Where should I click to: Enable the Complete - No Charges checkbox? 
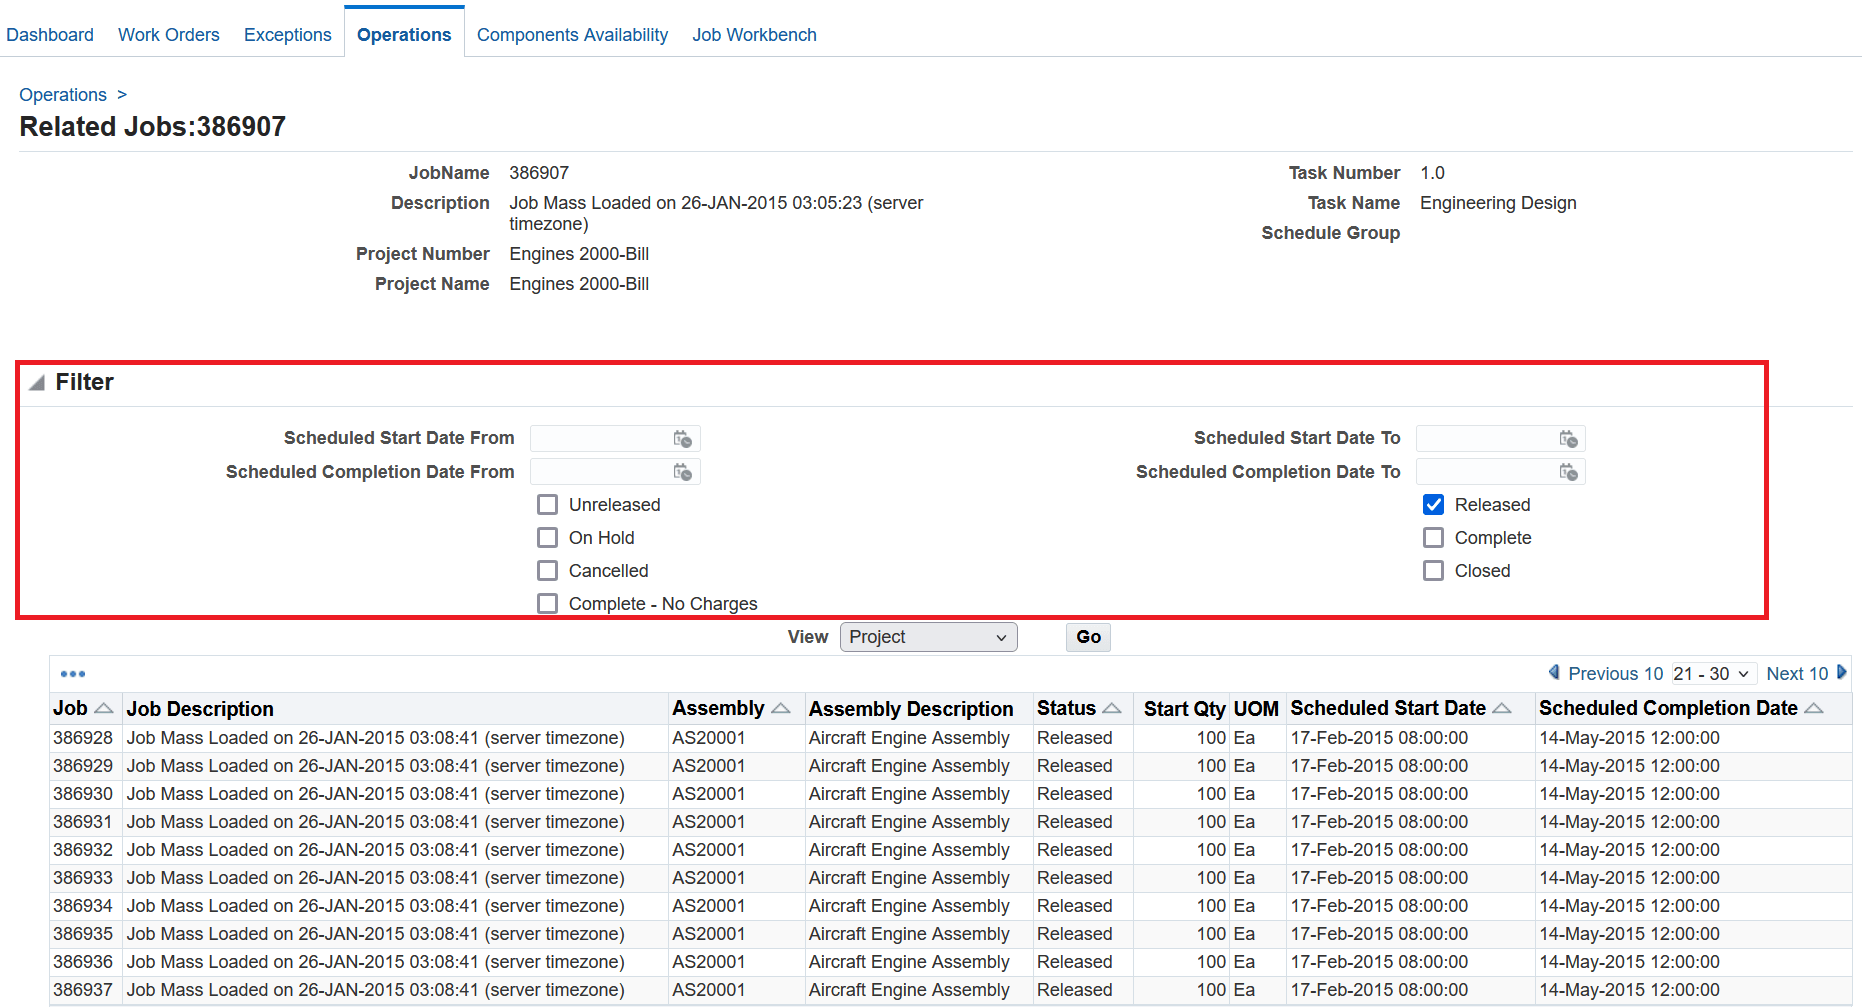pos(547,603)
